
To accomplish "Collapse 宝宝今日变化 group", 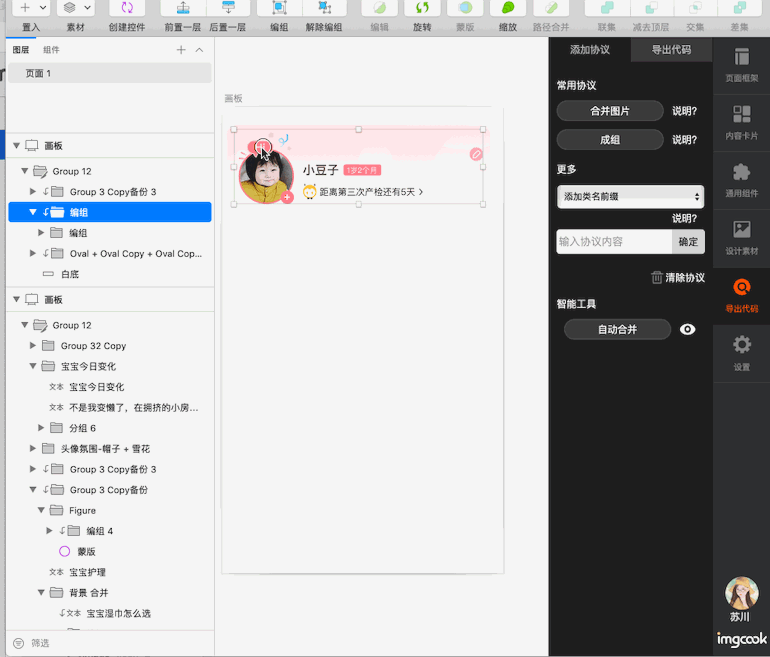I will (x=33, y=366).
